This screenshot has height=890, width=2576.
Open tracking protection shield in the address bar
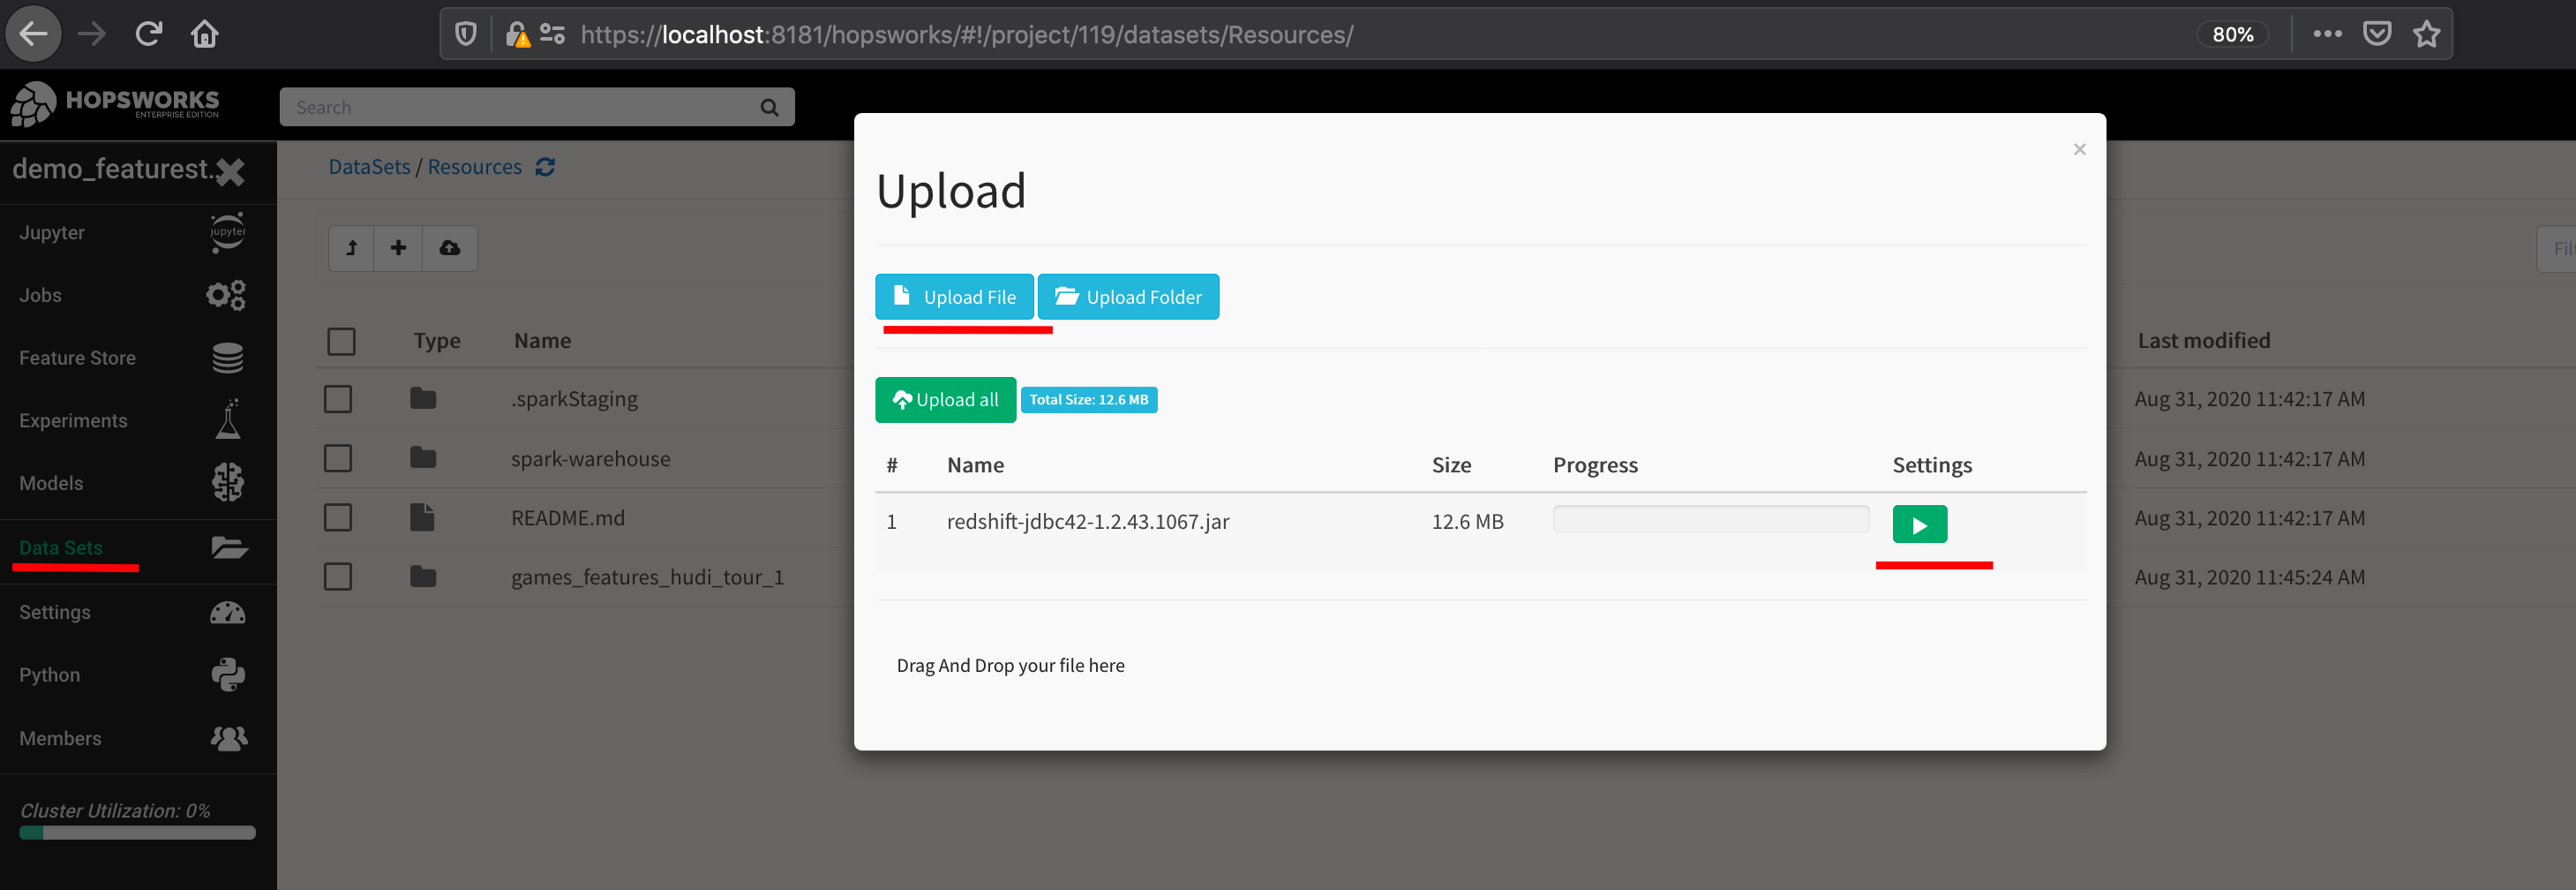coord(466,34)
